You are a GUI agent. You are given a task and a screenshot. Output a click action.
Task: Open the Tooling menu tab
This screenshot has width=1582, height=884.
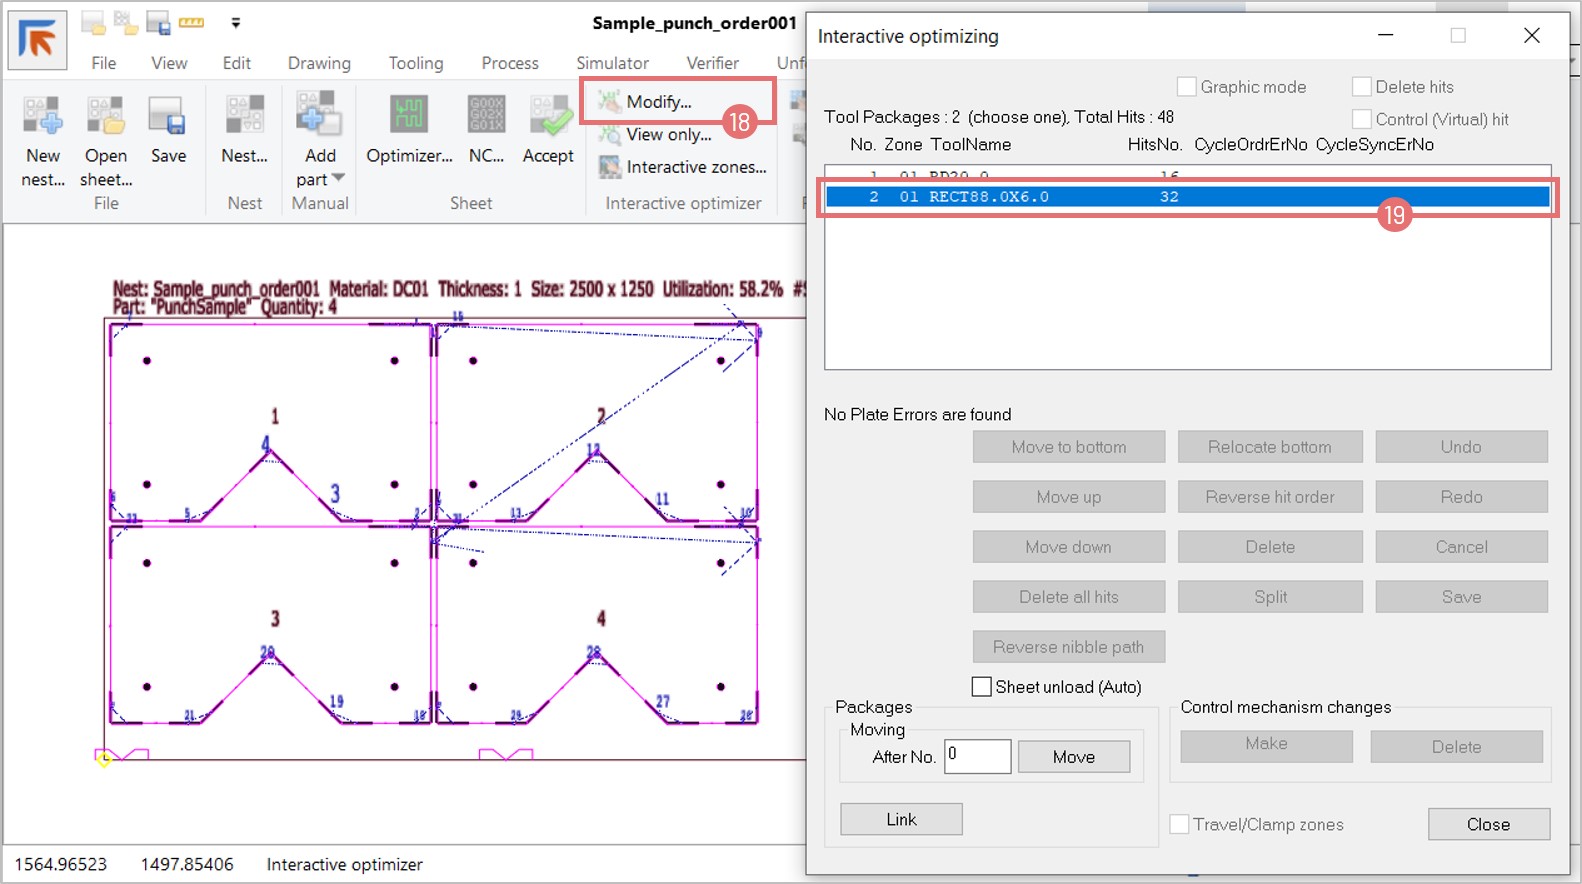pos(415,63)
